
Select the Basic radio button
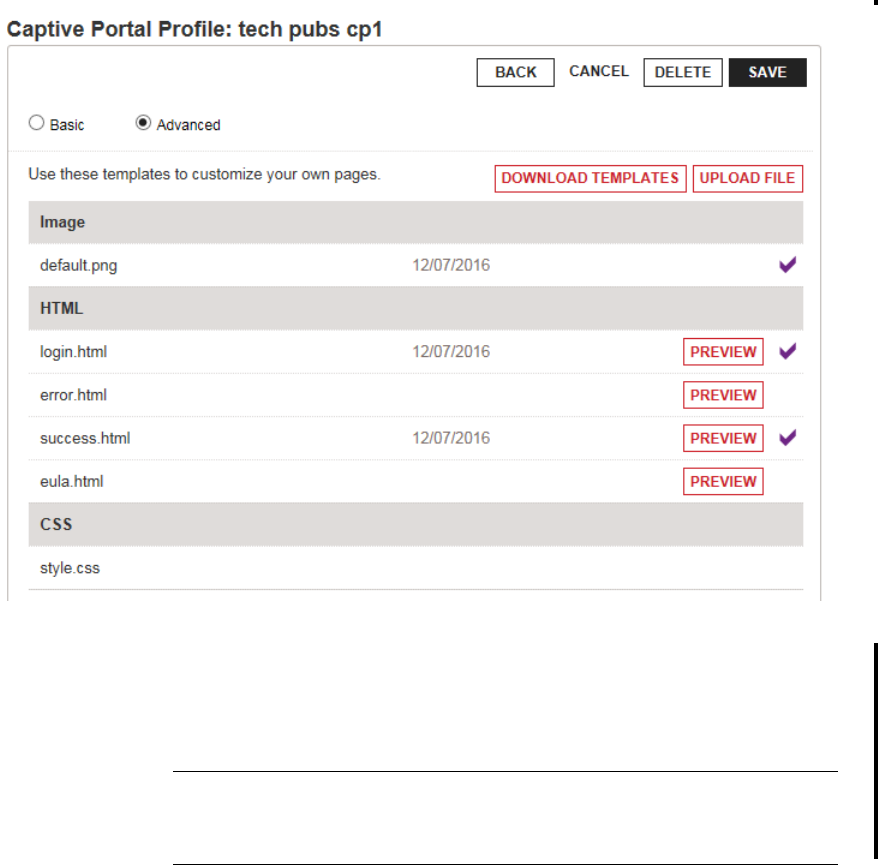click(x=37, y=124)
